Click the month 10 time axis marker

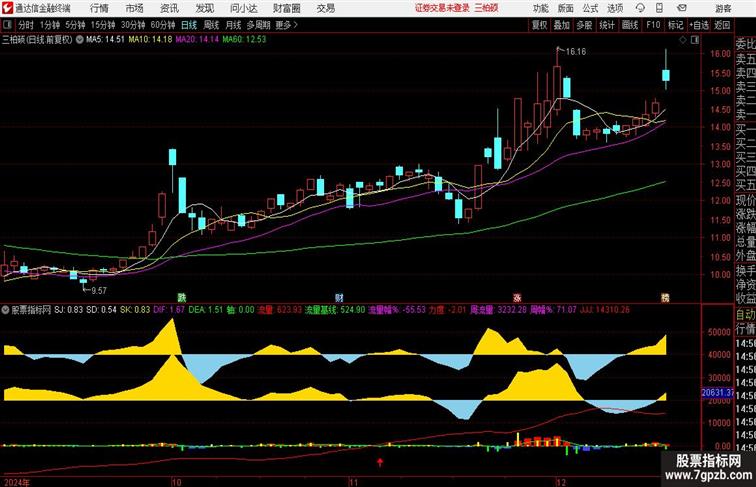point(176,482)
